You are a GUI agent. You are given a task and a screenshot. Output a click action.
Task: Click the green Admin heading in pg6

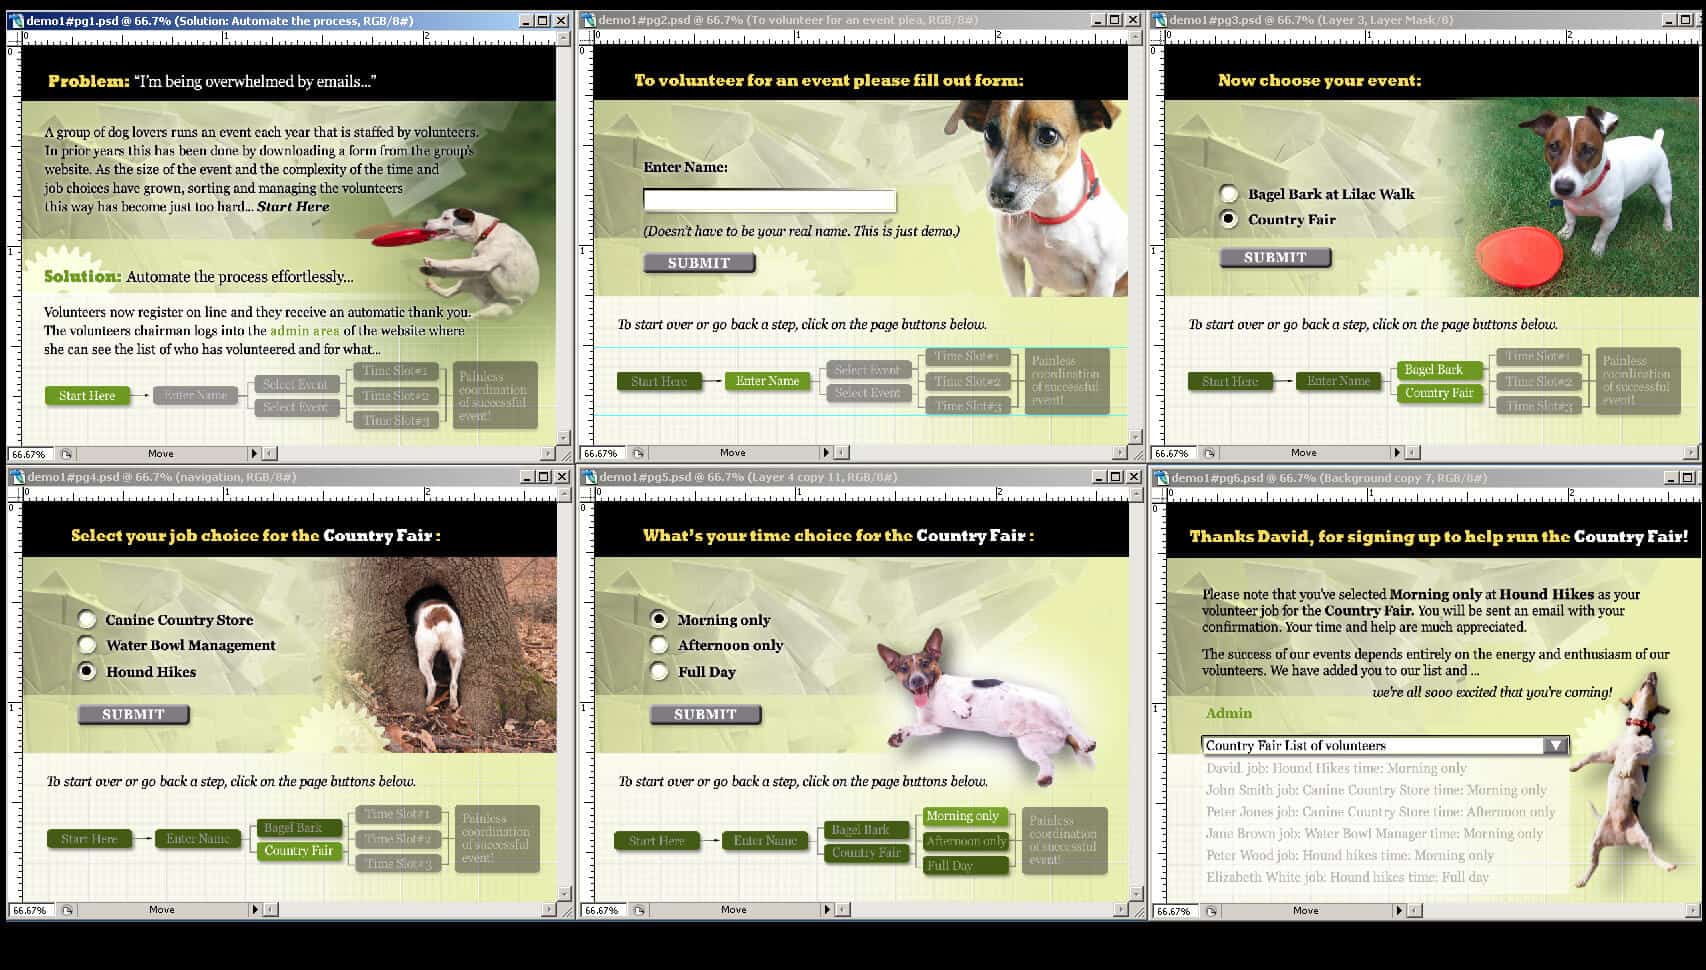(1228, 713)
